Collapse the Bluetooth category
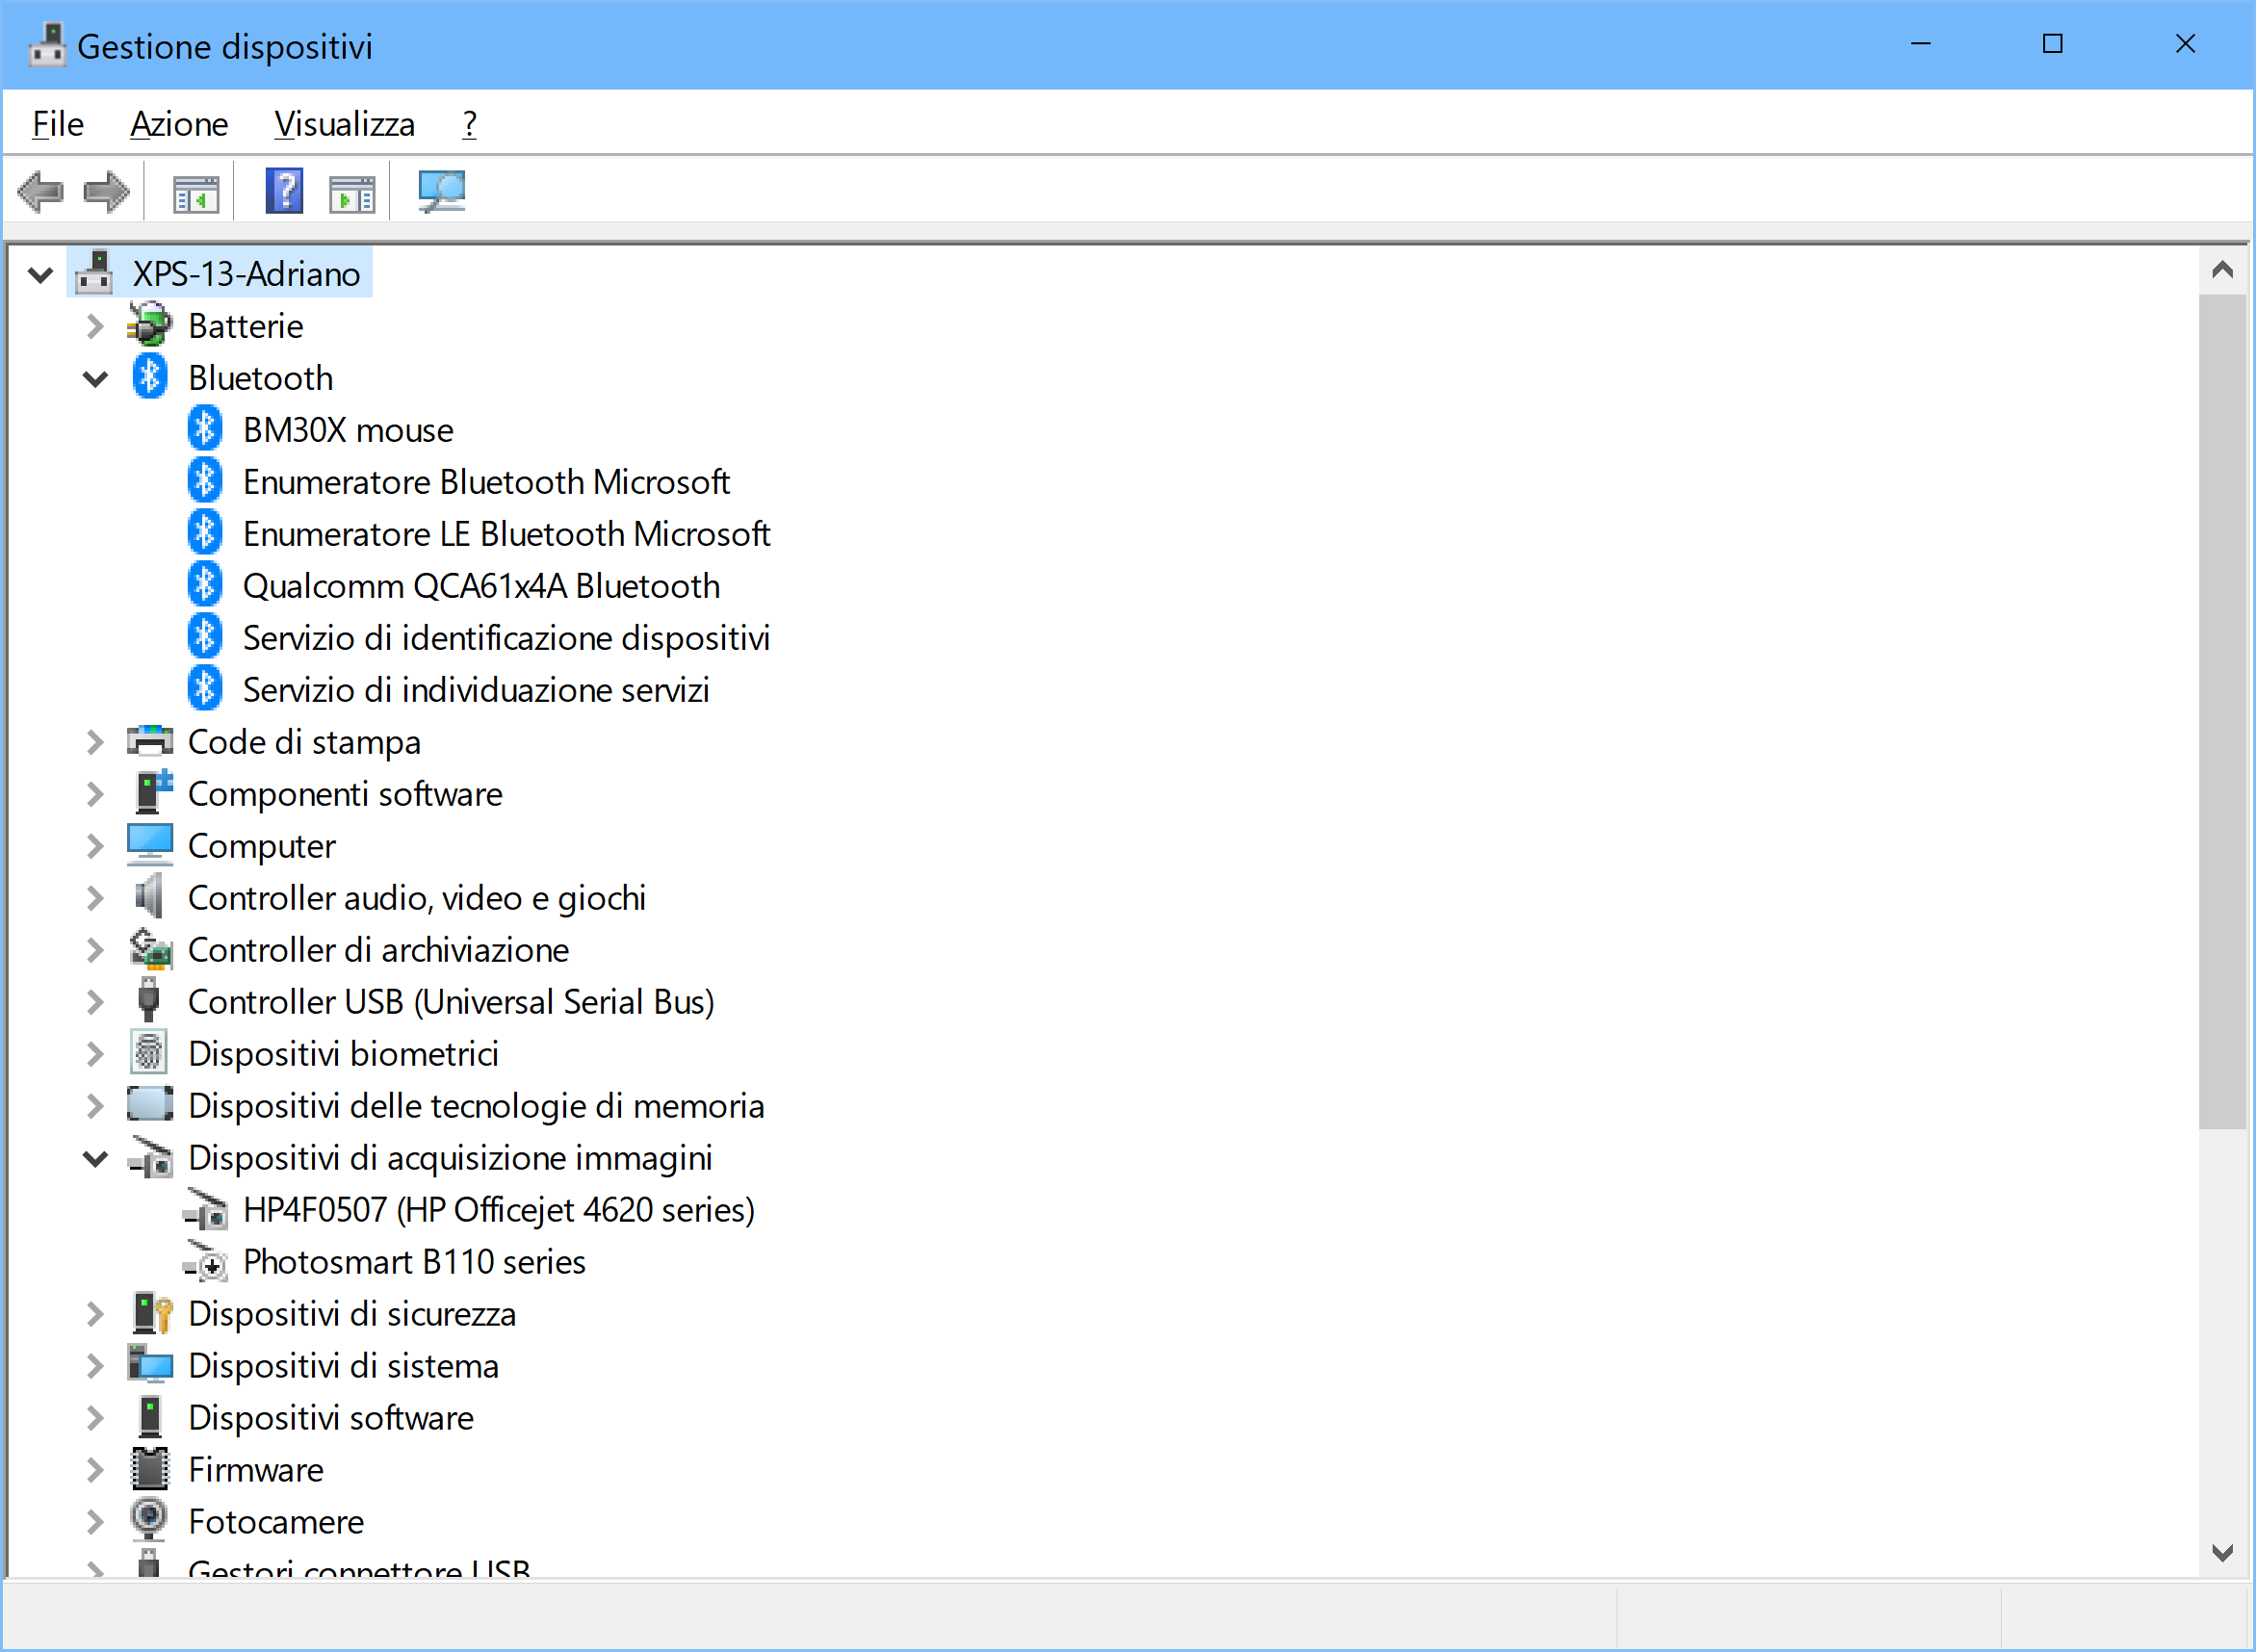The height and width of the screenshot is (1652, 2256). pyautogui.click(x=95, y=379)
